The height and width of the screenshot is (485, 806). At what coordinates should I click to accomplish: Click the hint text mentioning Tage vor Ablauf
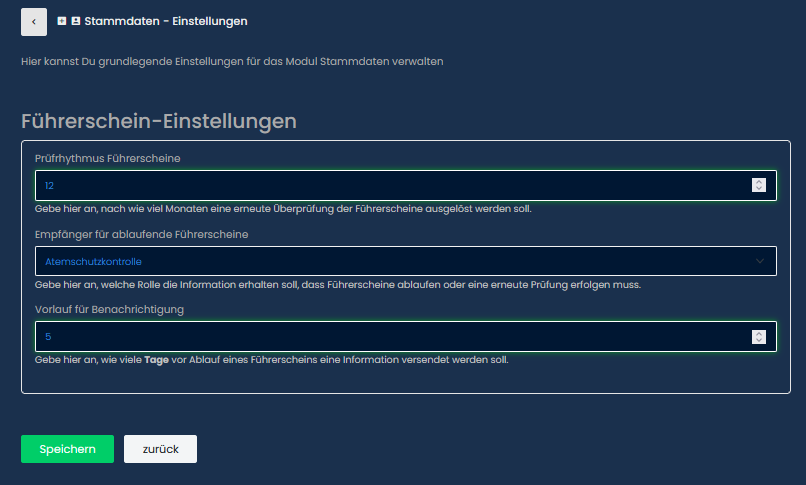click(x=271, y=360)
